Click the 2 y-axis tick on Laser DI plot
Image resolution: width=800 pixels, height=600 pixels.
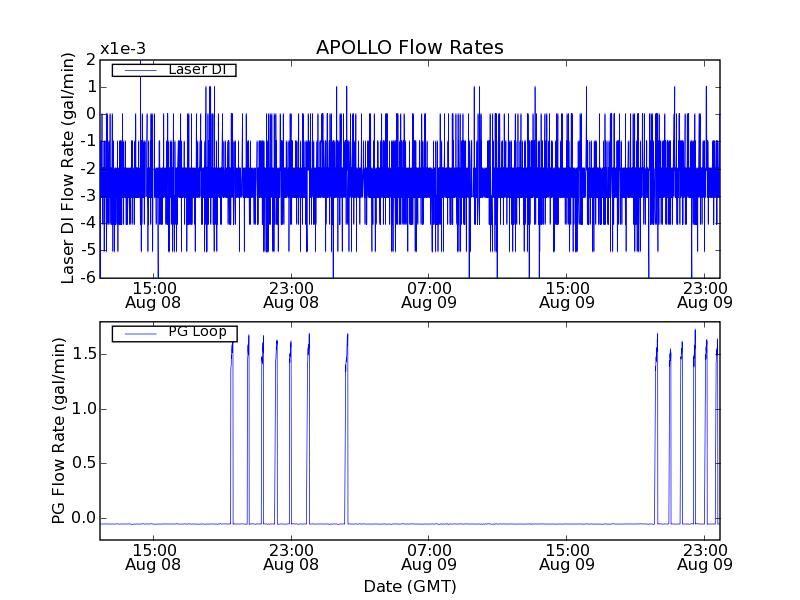[x=91, y=59]
